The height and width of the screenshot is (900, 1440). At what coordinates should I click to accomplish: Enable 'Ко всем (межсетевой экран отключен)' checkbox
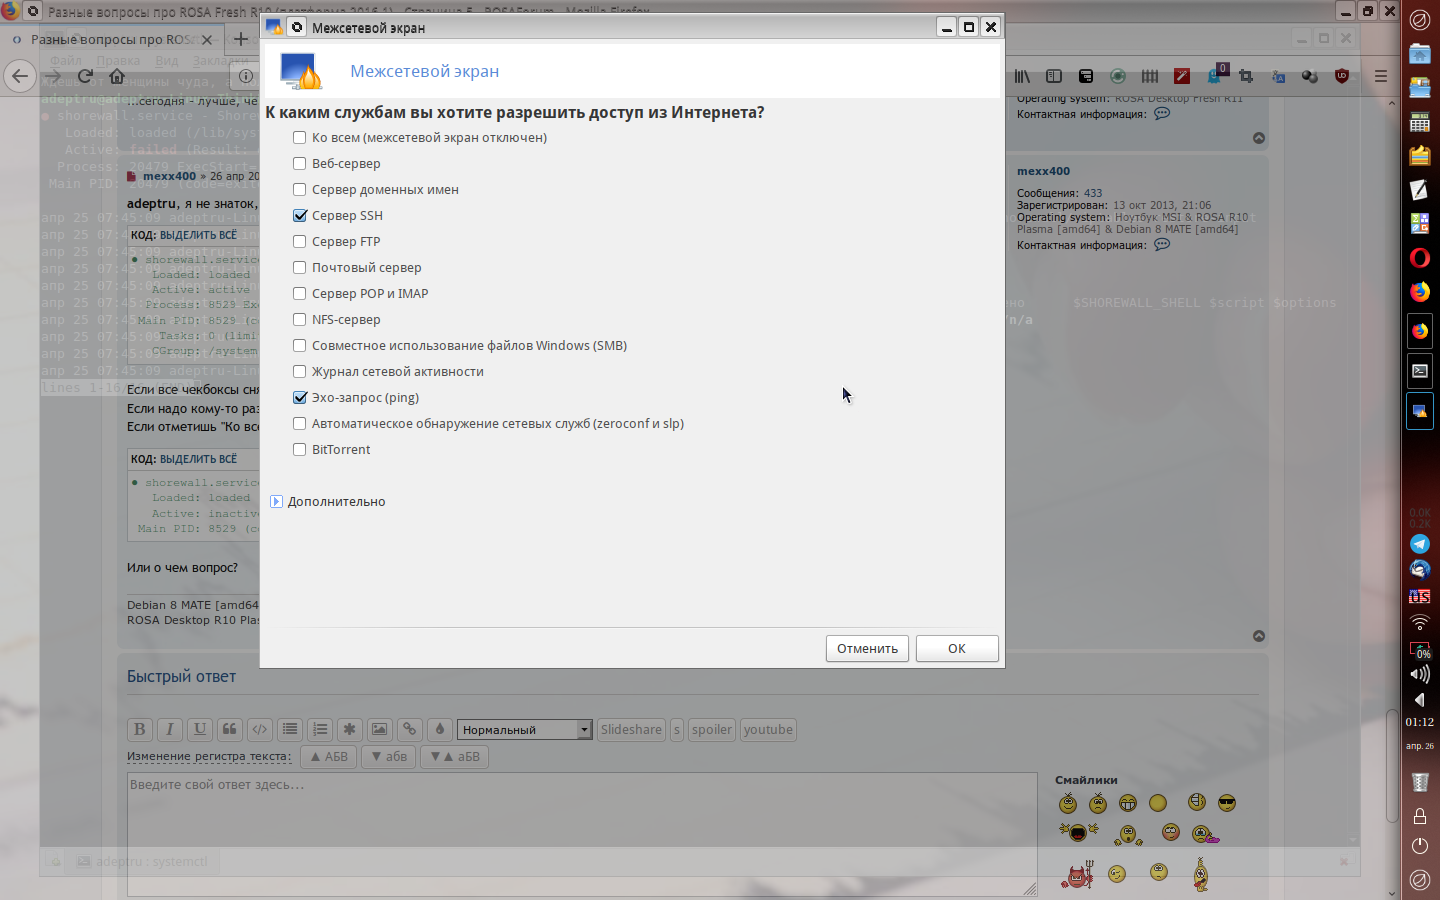pos(300,138)
